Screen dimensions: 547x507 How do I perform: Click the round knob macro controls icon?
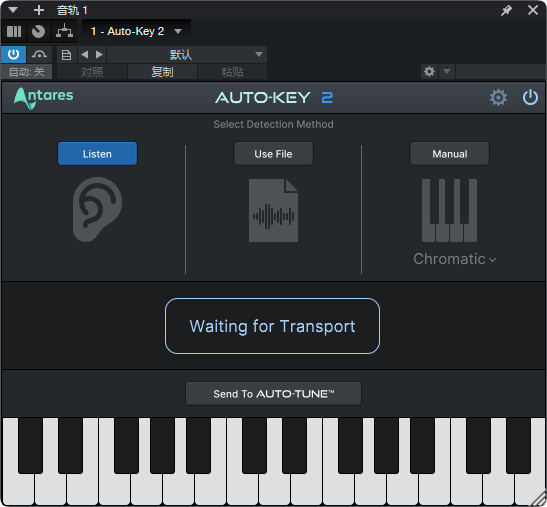coord(38,31)
